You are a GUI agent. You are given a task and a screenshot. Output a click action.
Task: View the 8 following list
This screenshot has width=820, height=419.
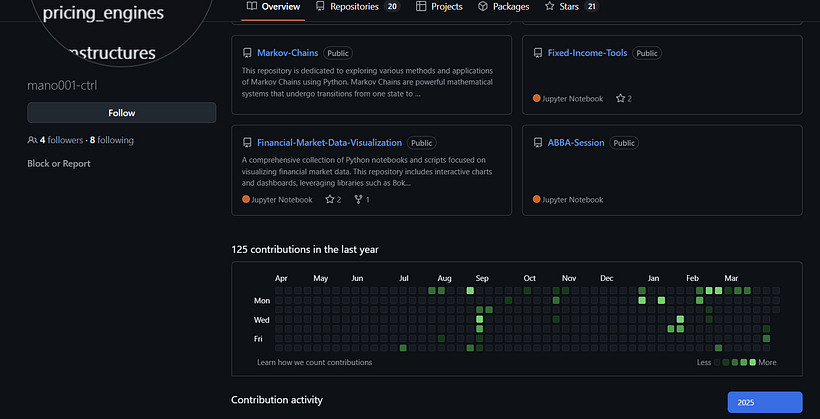click(111, 140)
